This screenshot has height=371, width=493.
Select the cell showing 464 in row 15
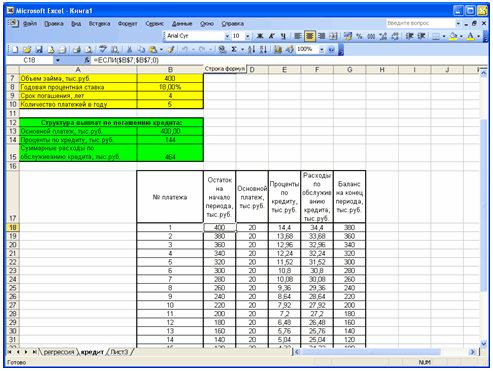tap(170, 153)
